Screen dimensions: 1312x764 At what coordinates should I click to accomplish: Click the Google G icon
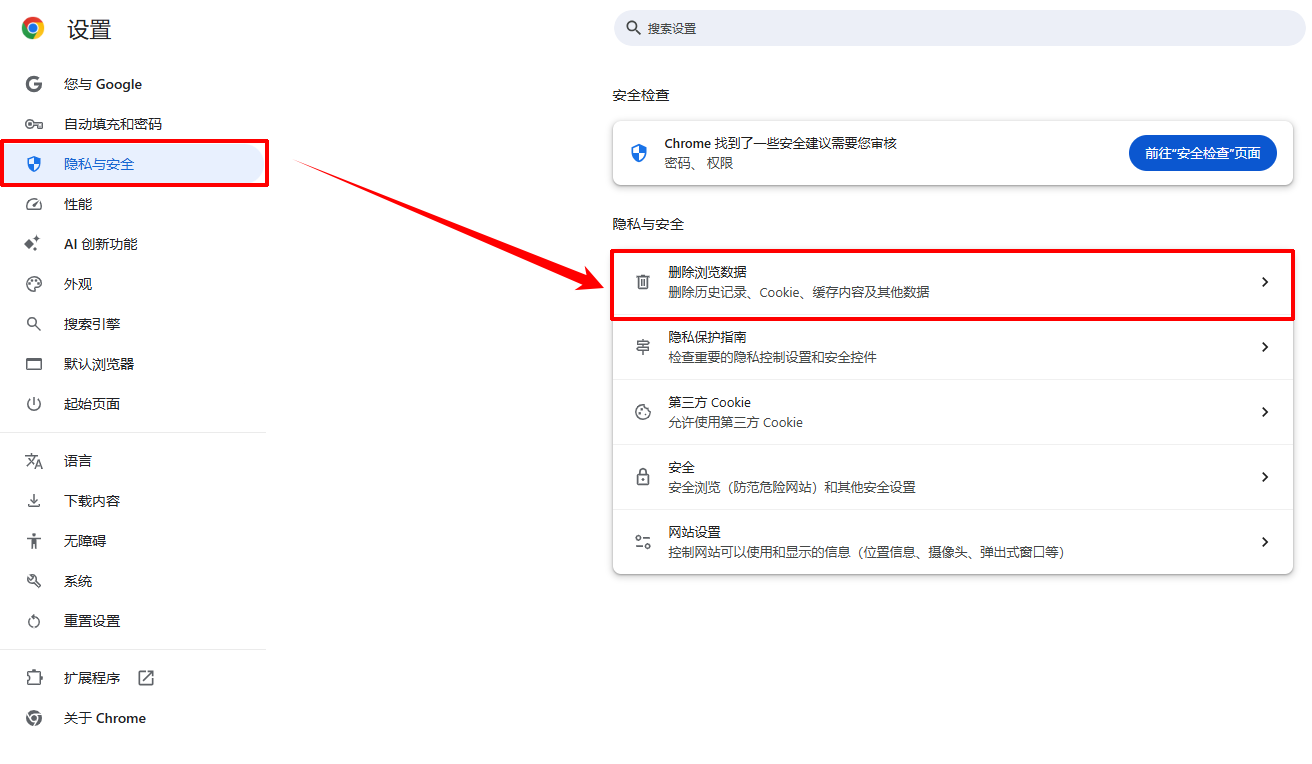click(34, 84)
